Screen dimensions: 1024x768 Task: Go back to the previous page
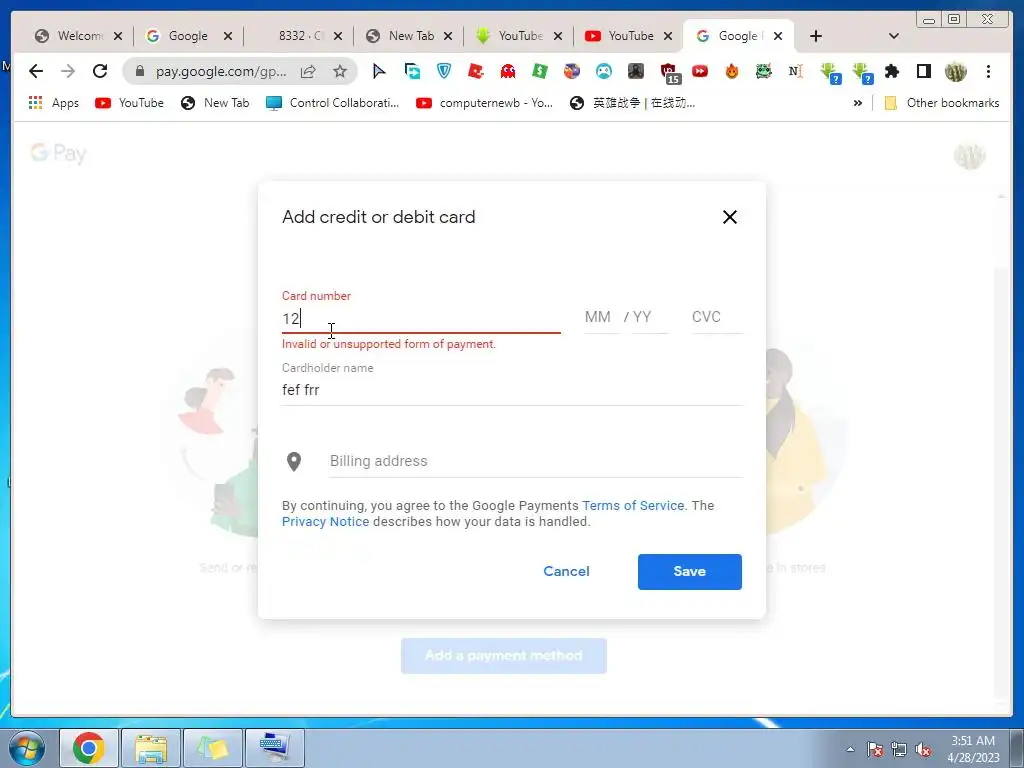point(36,71)
